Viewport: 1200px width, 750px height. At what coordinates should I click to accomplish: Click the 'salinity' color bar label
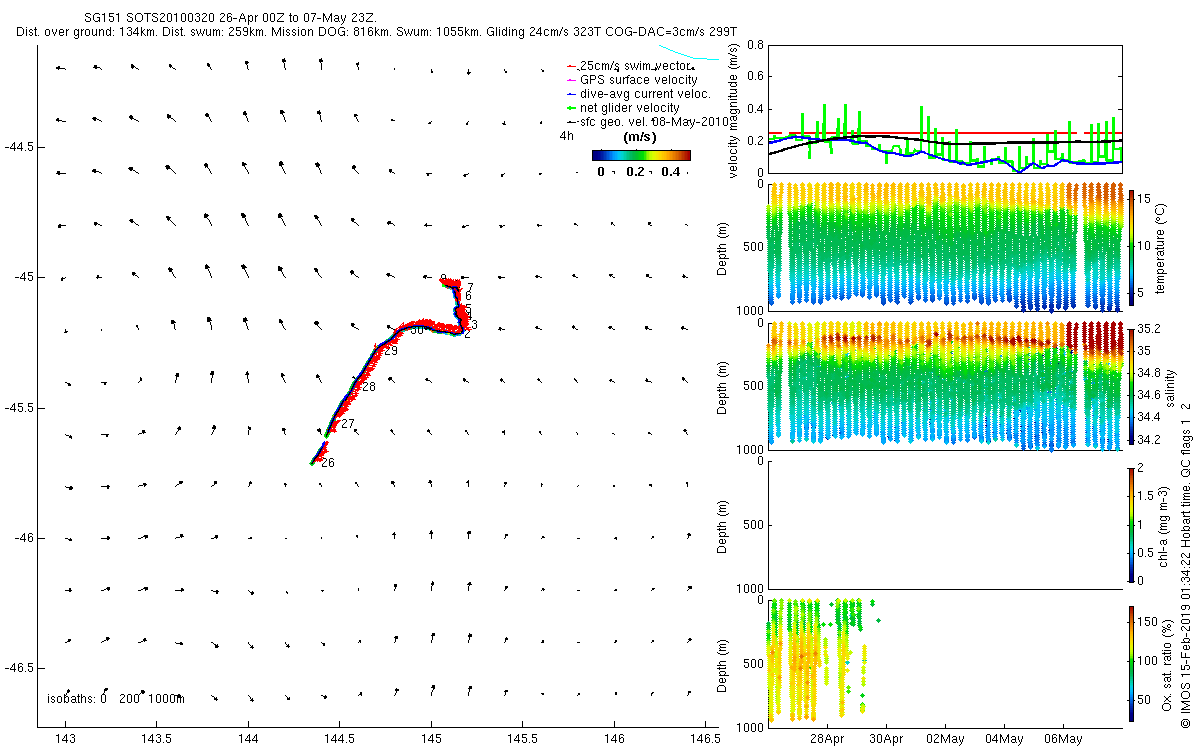tap(1168, 386)
